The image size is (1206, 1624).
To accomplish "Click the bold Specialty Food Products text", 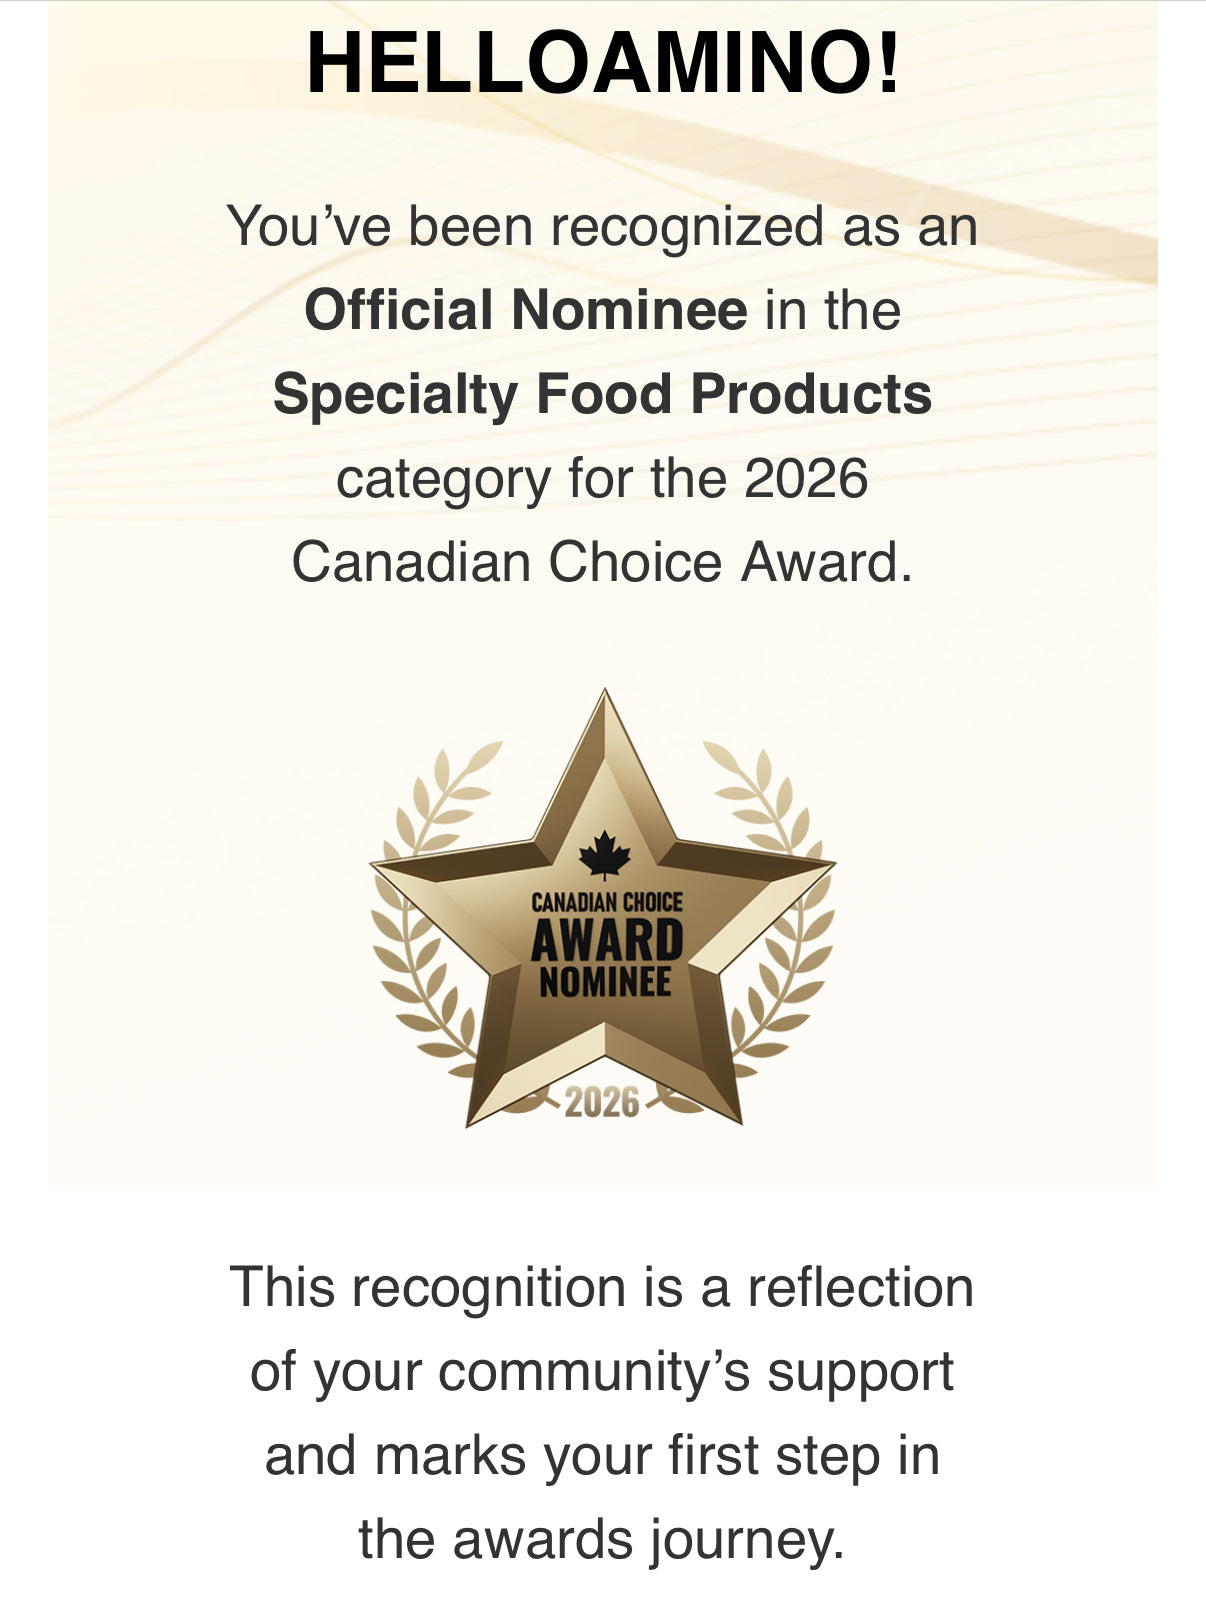I will 602,394.
